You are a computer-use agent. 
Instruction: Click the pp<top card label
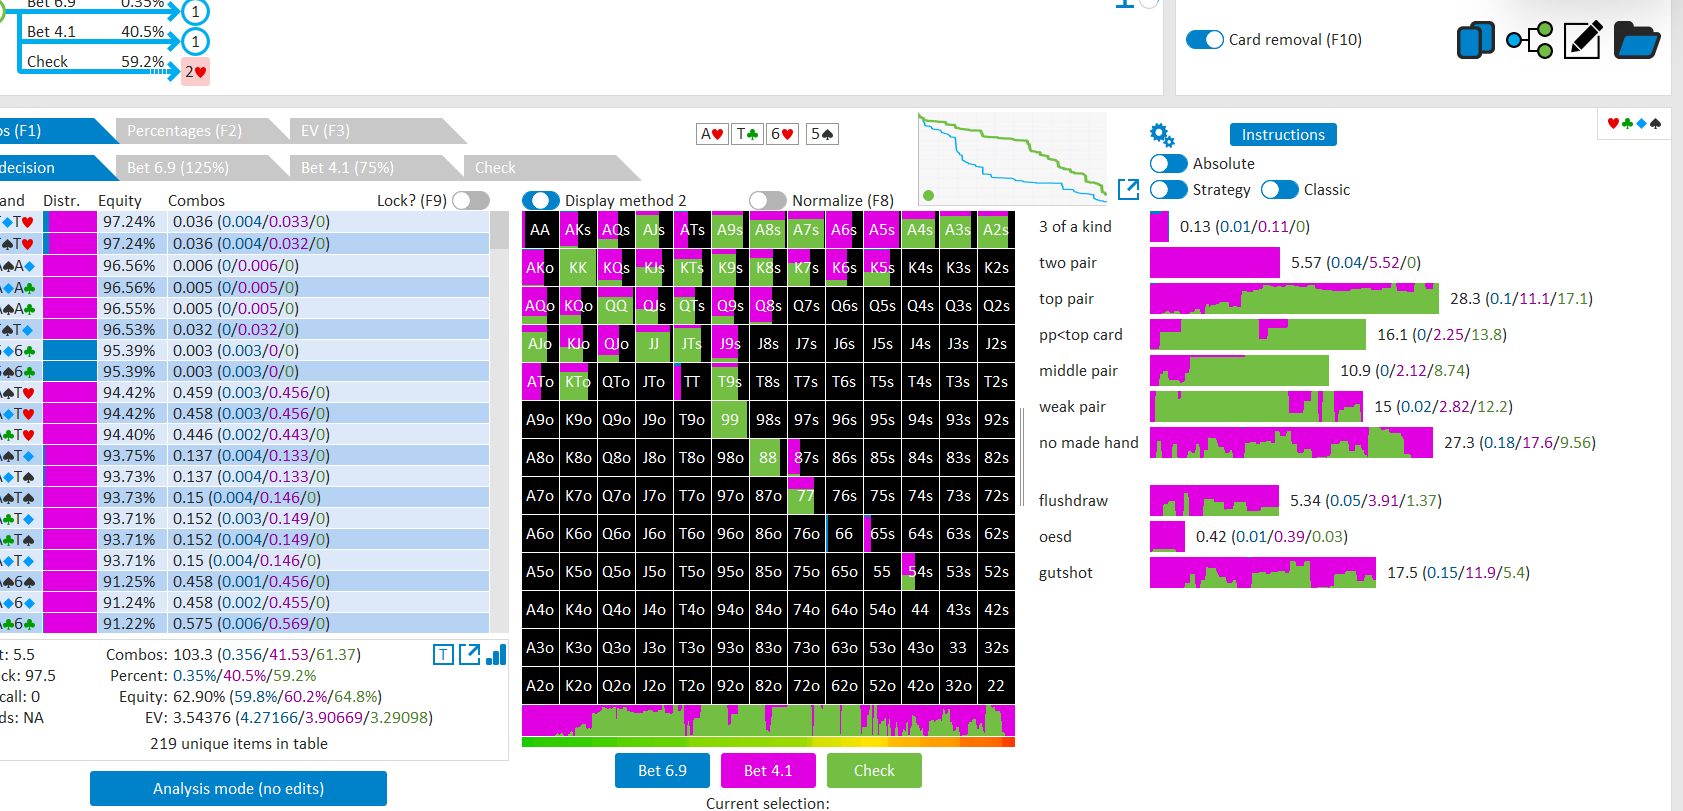click(x=1080, y=335)
